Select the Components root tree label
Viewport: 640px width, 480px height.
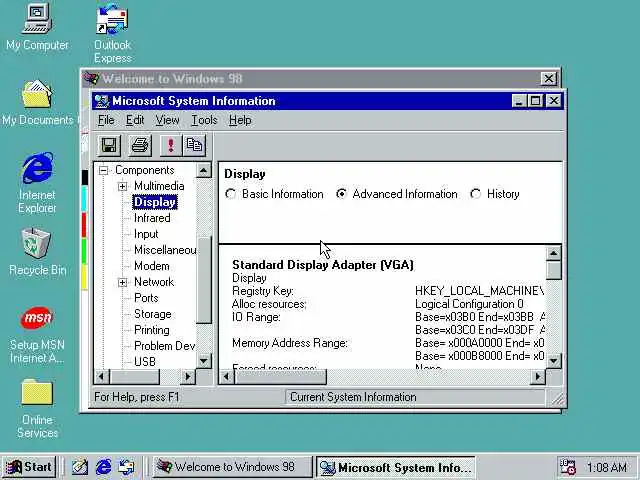144,170
